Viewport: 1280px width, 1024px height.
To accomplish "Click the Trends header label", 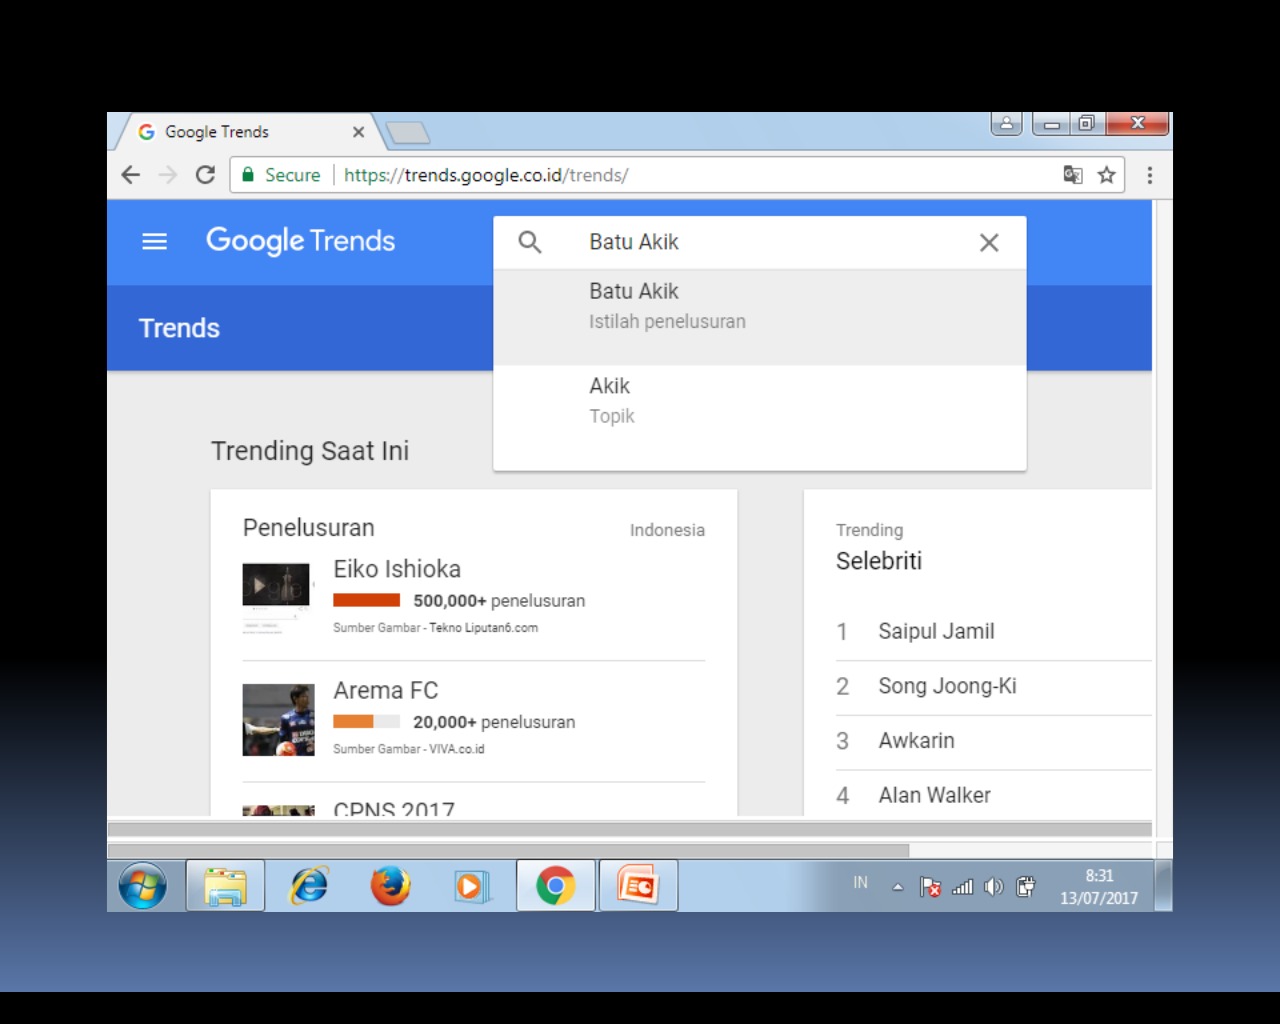I will tap(179, 328).
